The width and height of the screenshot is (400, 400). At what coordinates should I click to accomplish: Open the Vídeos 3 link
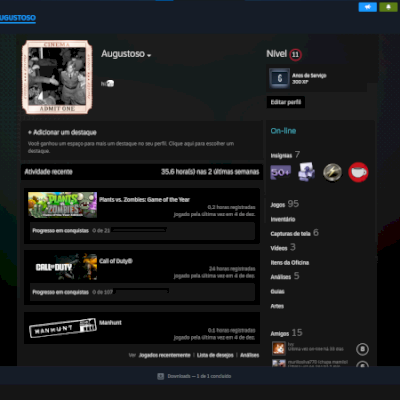pos(283,247)
